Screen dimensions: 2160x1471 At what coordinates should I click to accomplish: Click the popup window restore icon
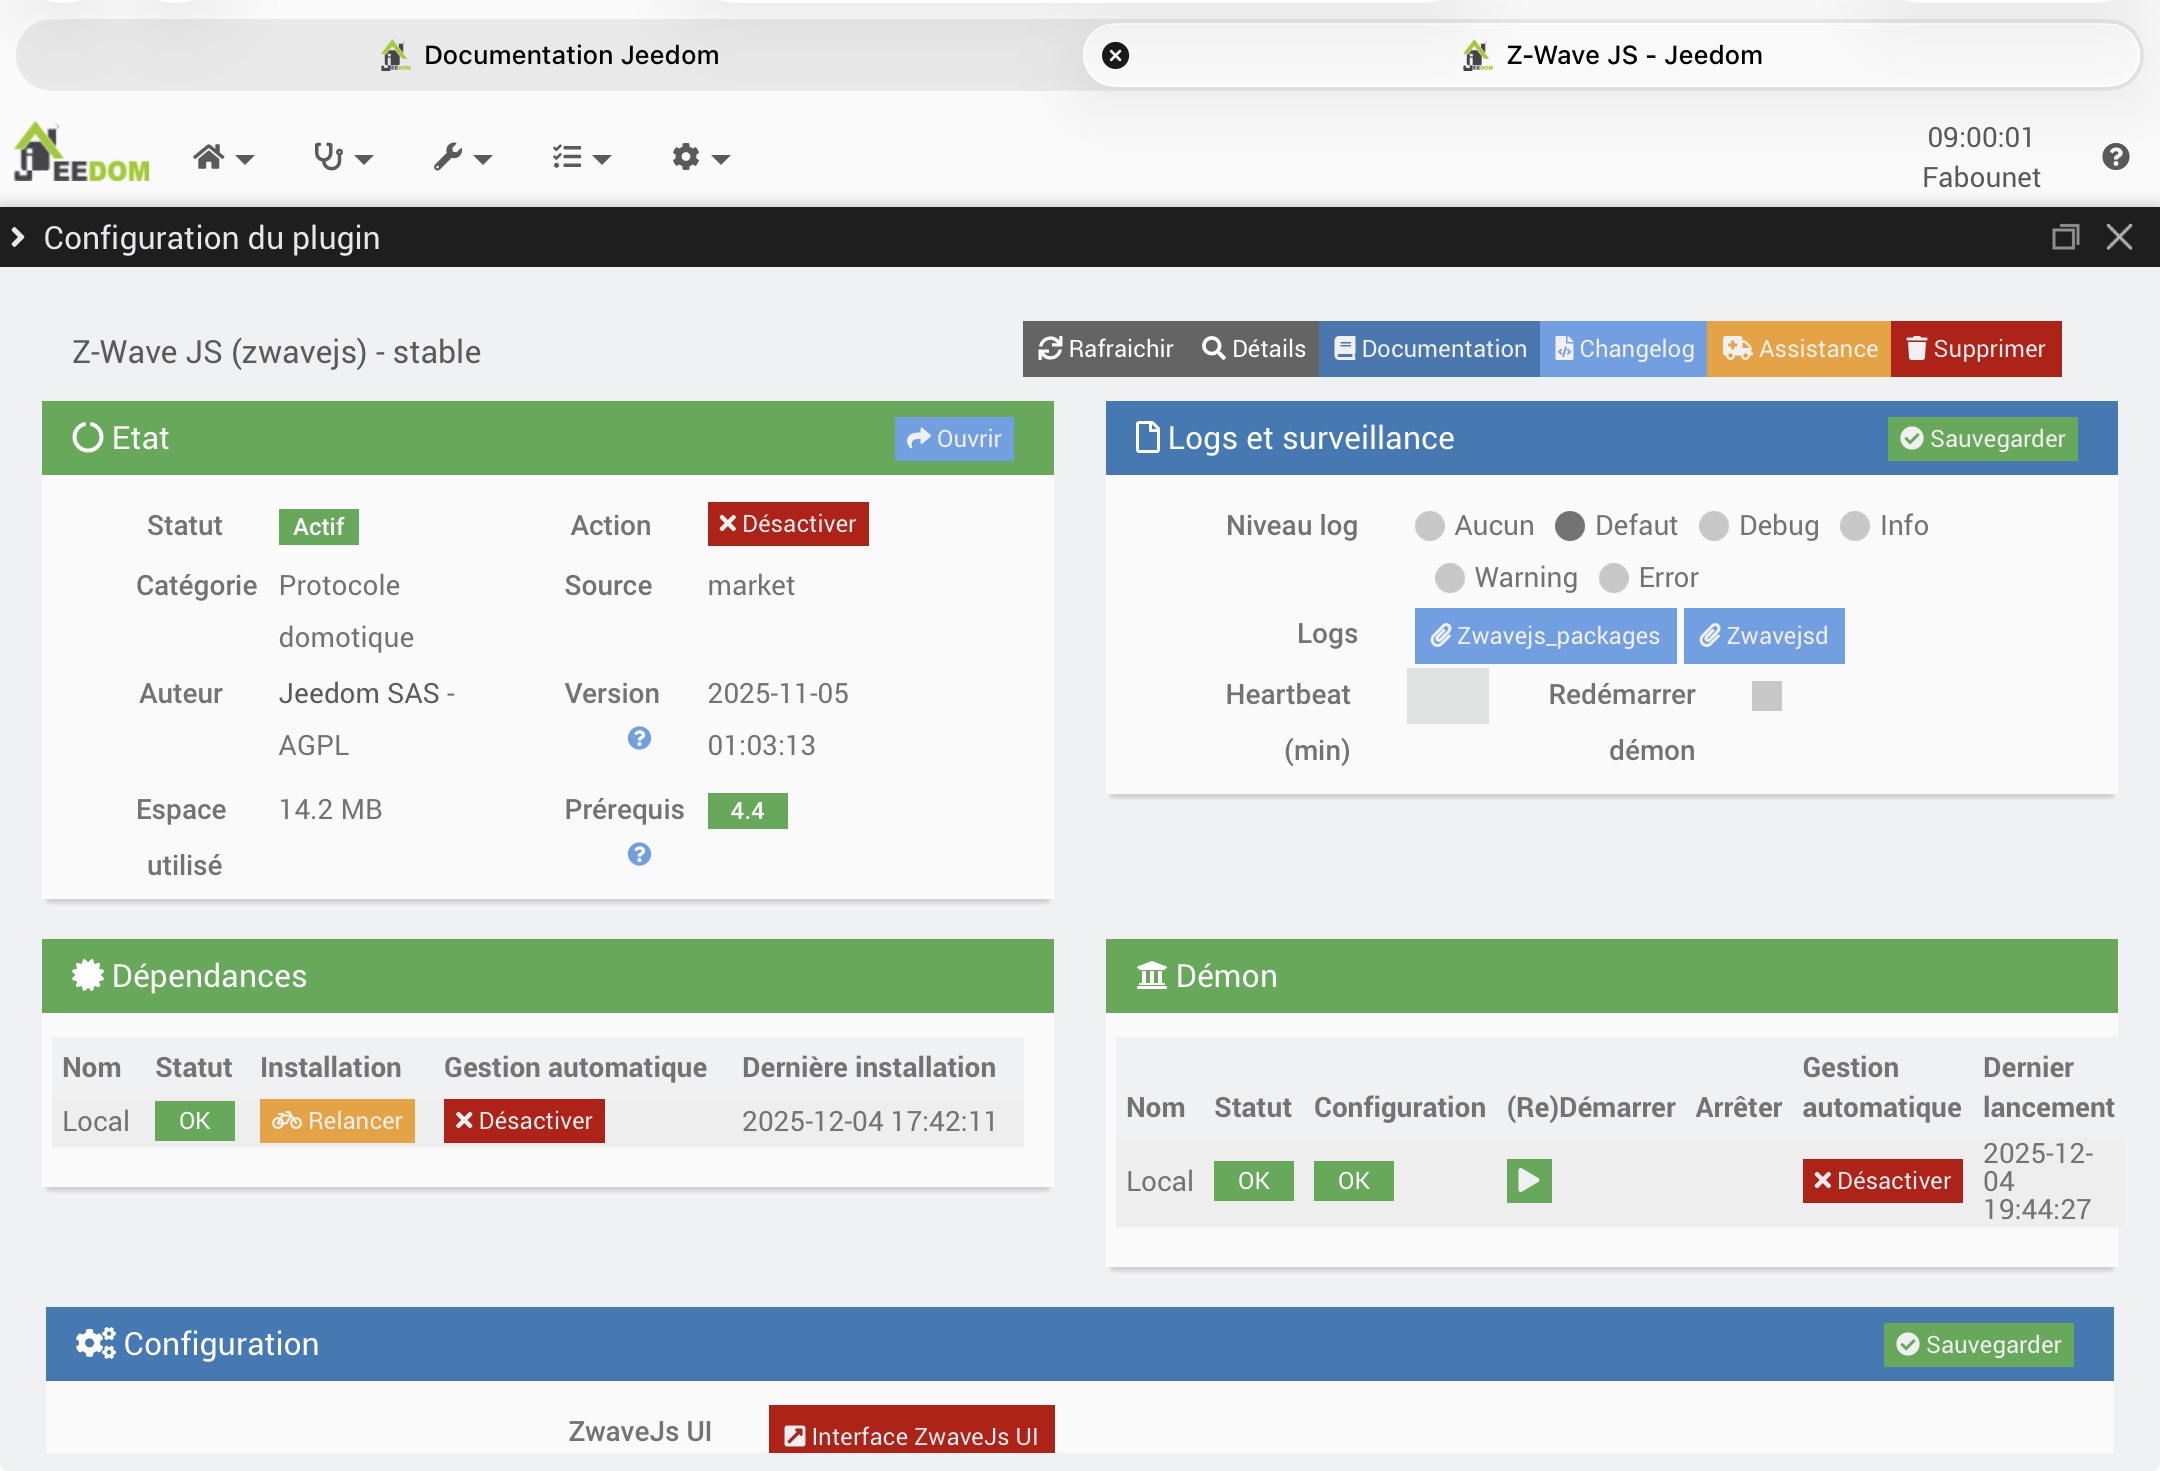(2065, 237)
